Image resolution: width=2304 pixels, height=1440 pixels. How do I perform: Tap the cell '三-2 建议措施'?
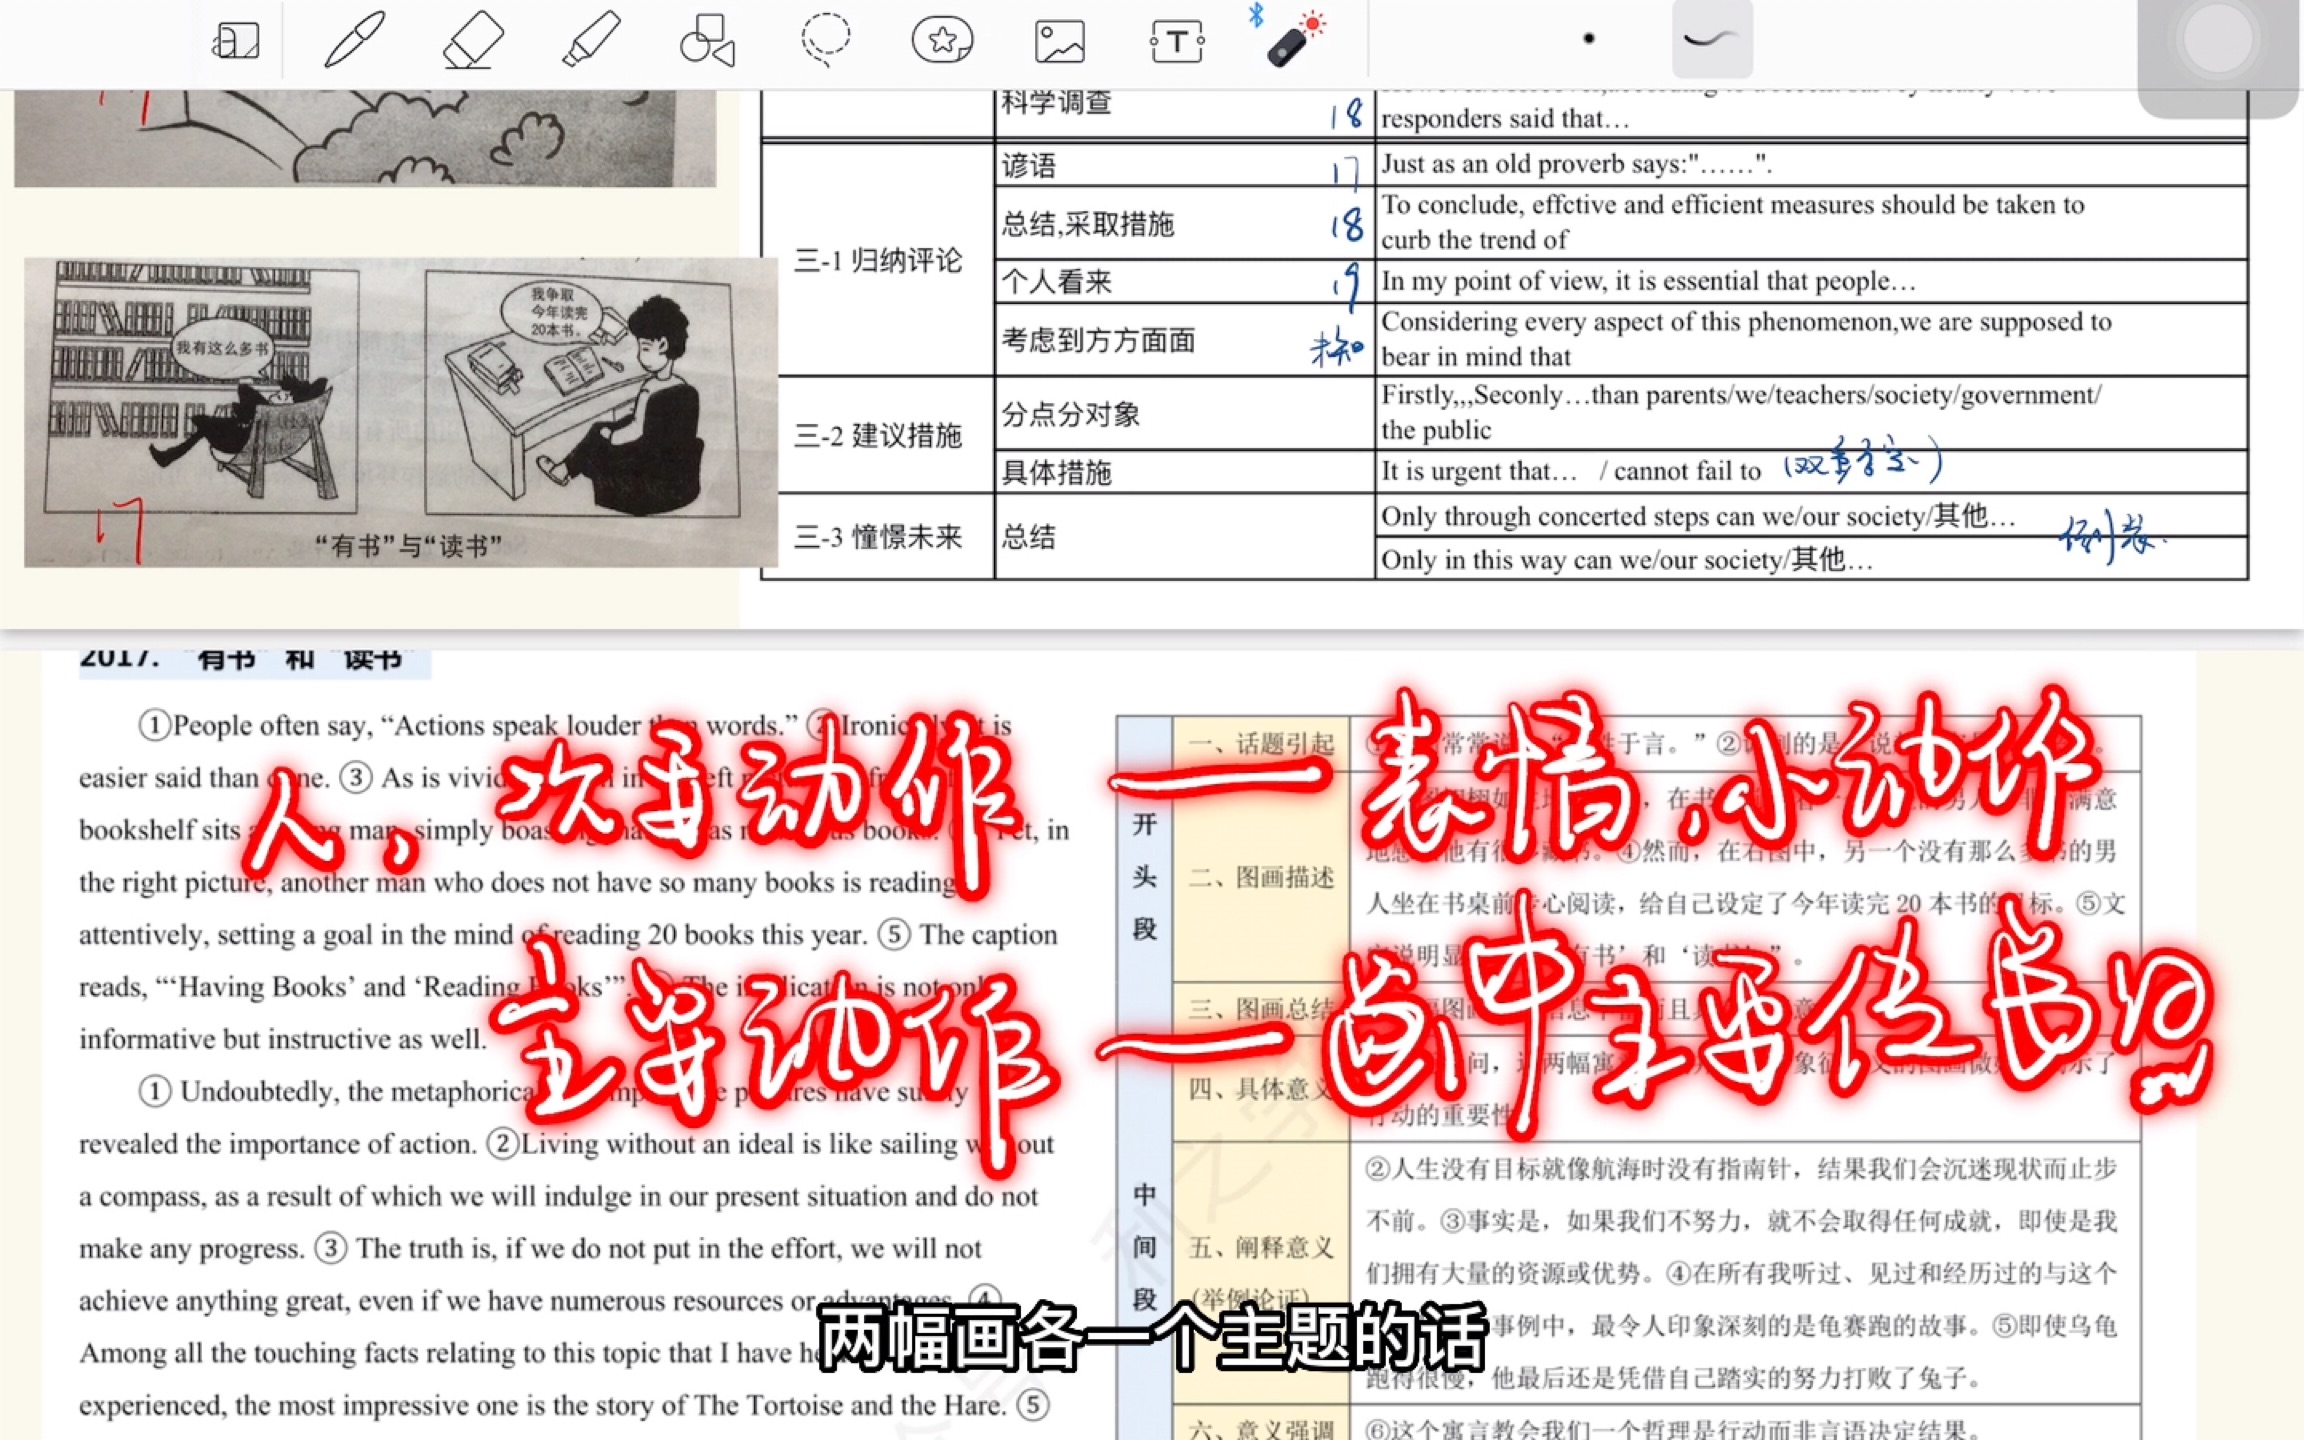click(878, 435)
